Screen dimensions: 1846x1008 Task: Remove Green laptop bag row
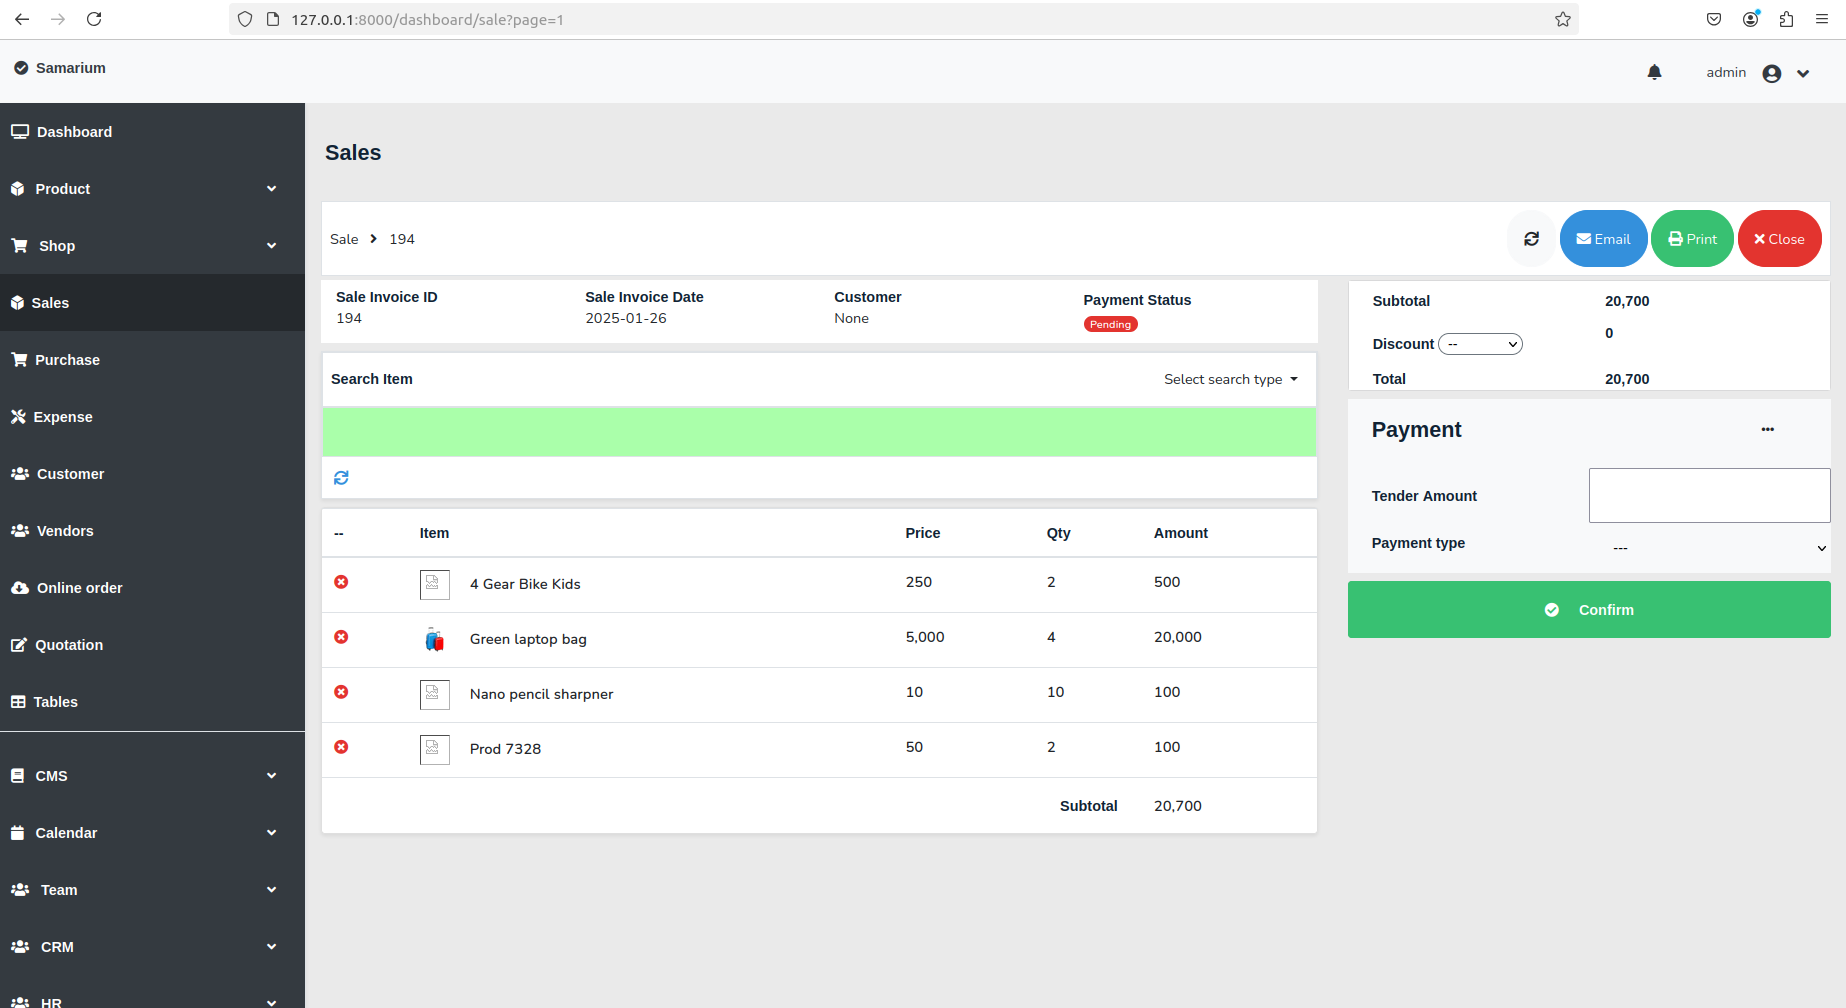click(x=341, y=637)
